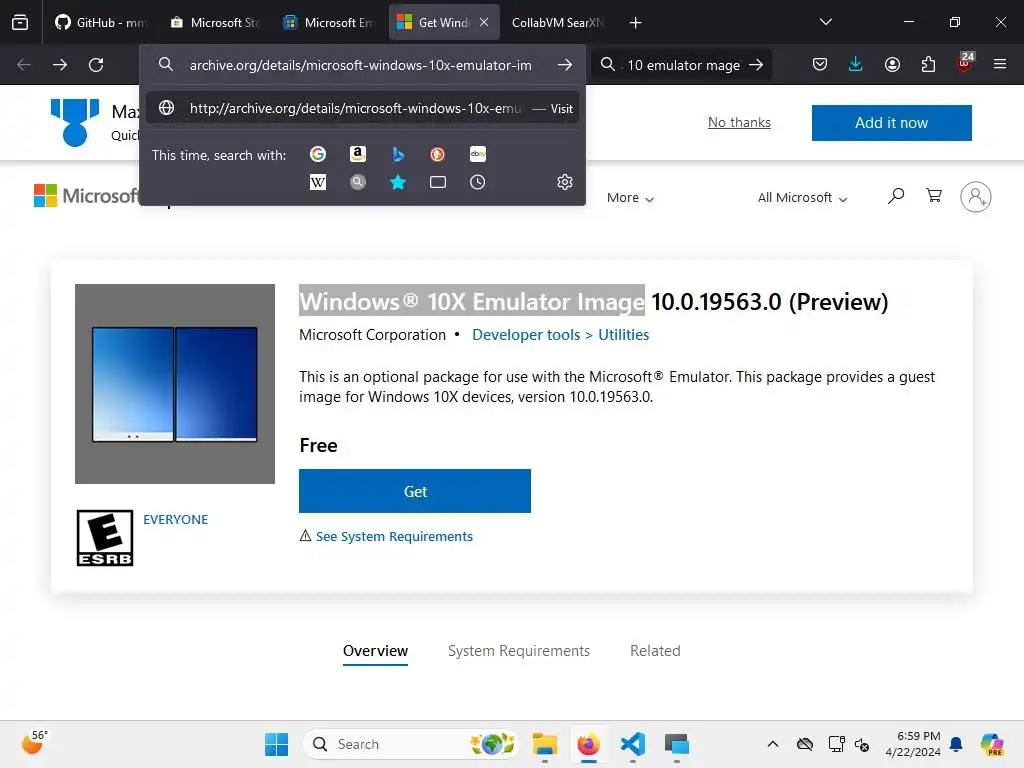Switch to the Microsoft Emulator tab
The image size is (1024, 768).
coord(330,22)
